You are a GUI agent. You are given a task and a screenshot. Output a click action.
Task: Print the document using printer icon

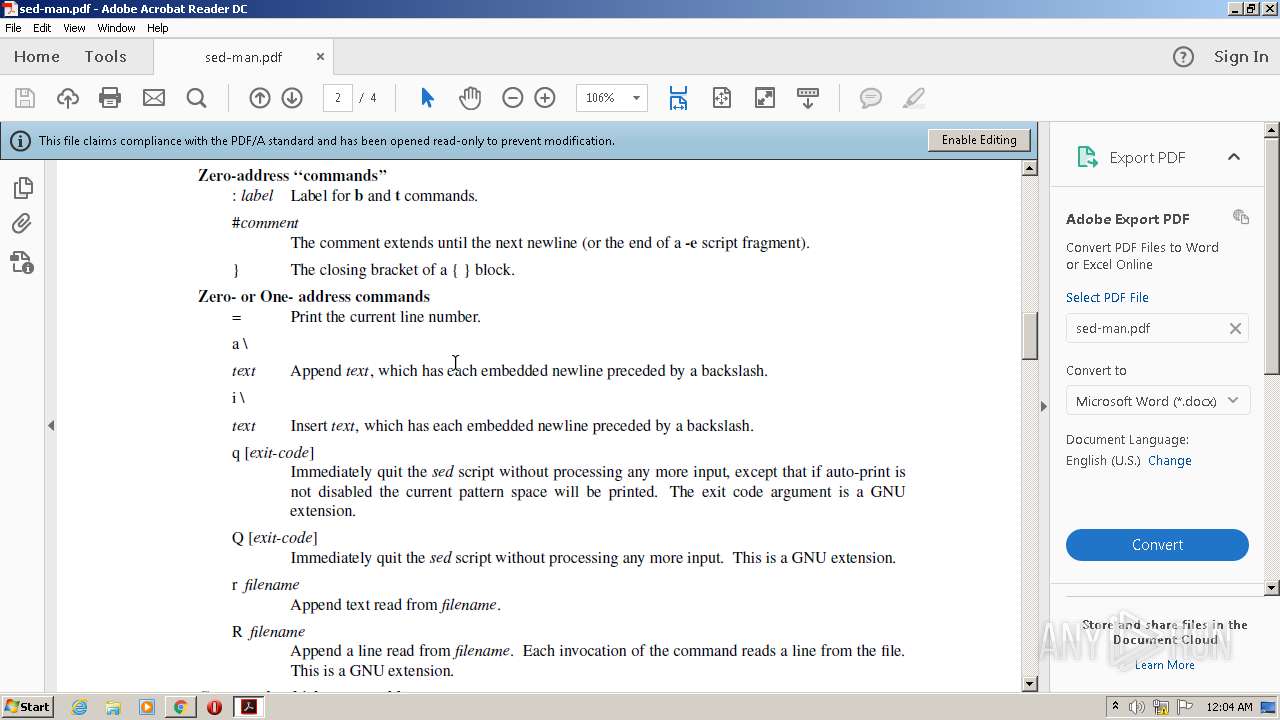(110, 98)
